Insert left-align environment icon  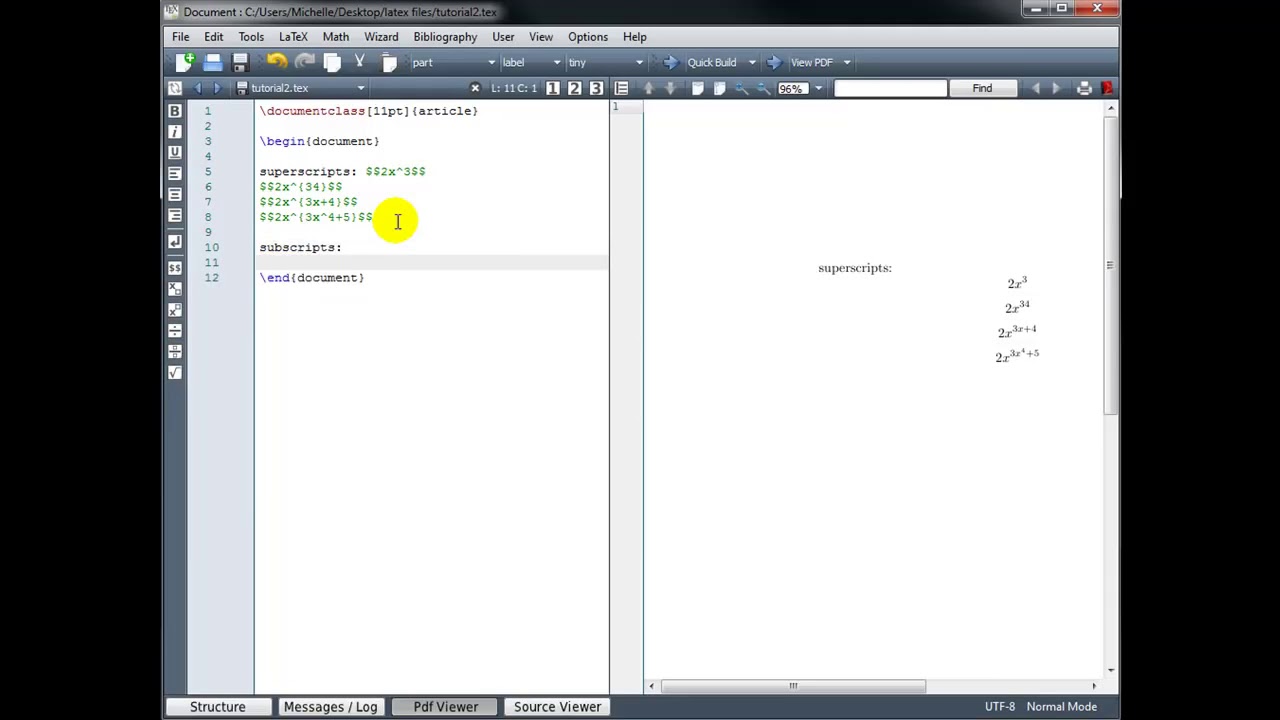click(175, 173)
